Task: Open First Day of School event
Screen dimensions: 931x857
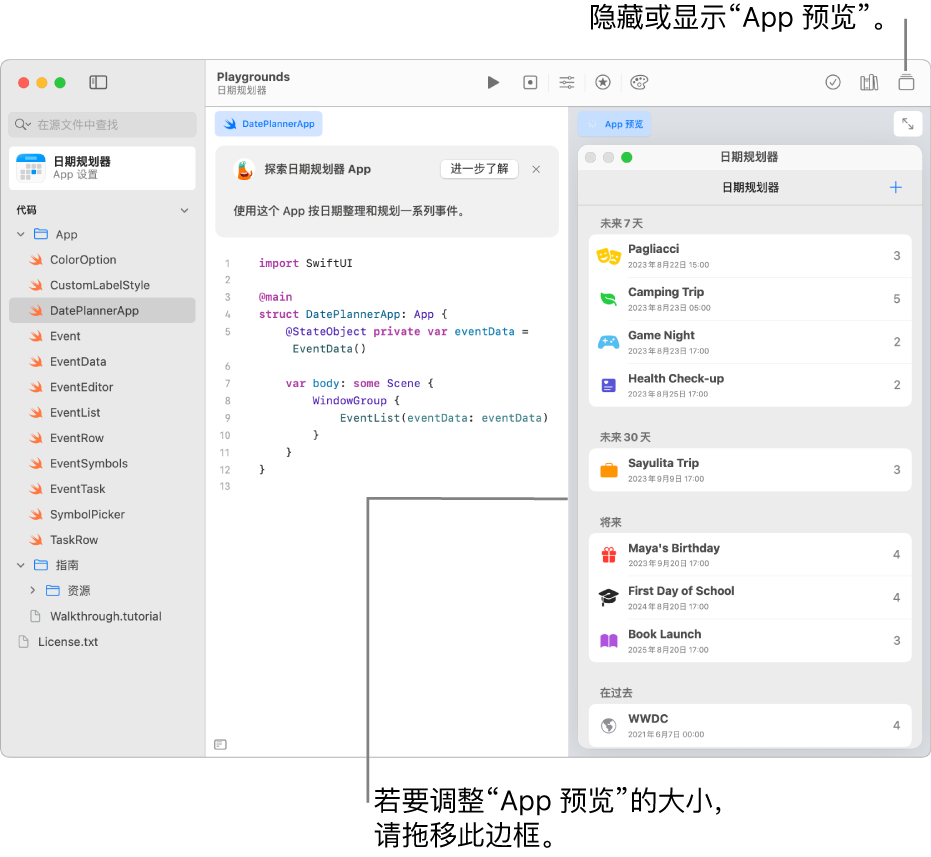Action: click(750, 597)
